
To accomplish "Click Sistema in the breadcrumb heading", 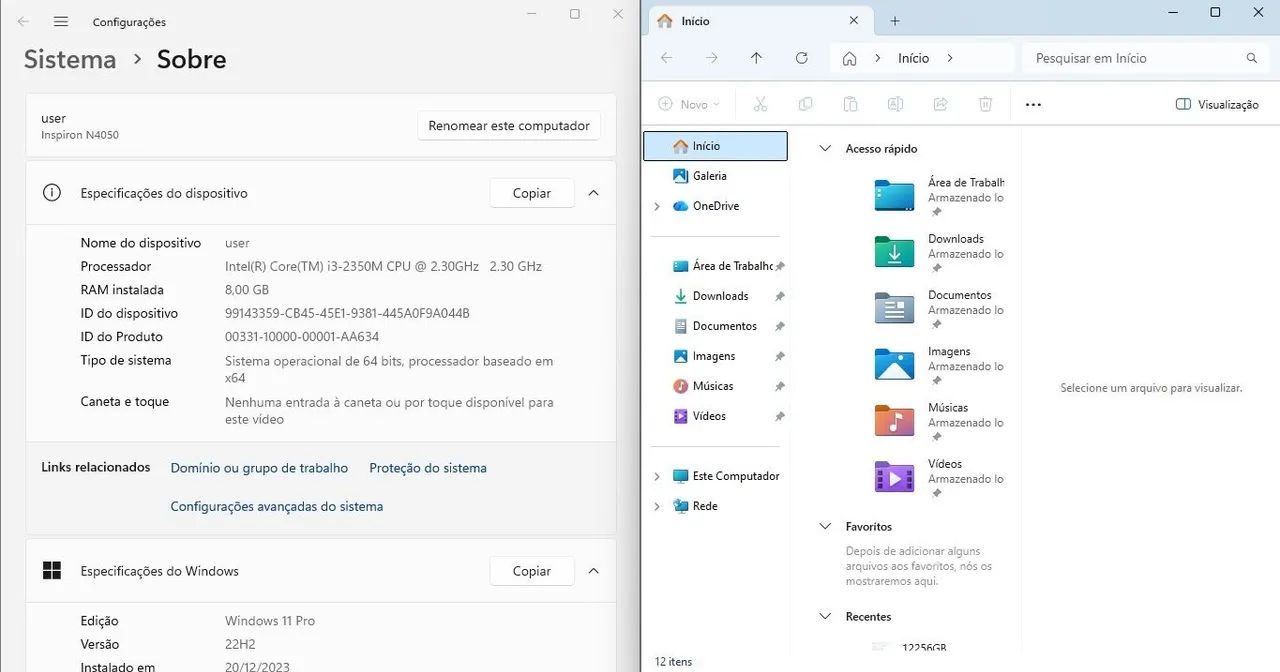I will coord(70,59).
